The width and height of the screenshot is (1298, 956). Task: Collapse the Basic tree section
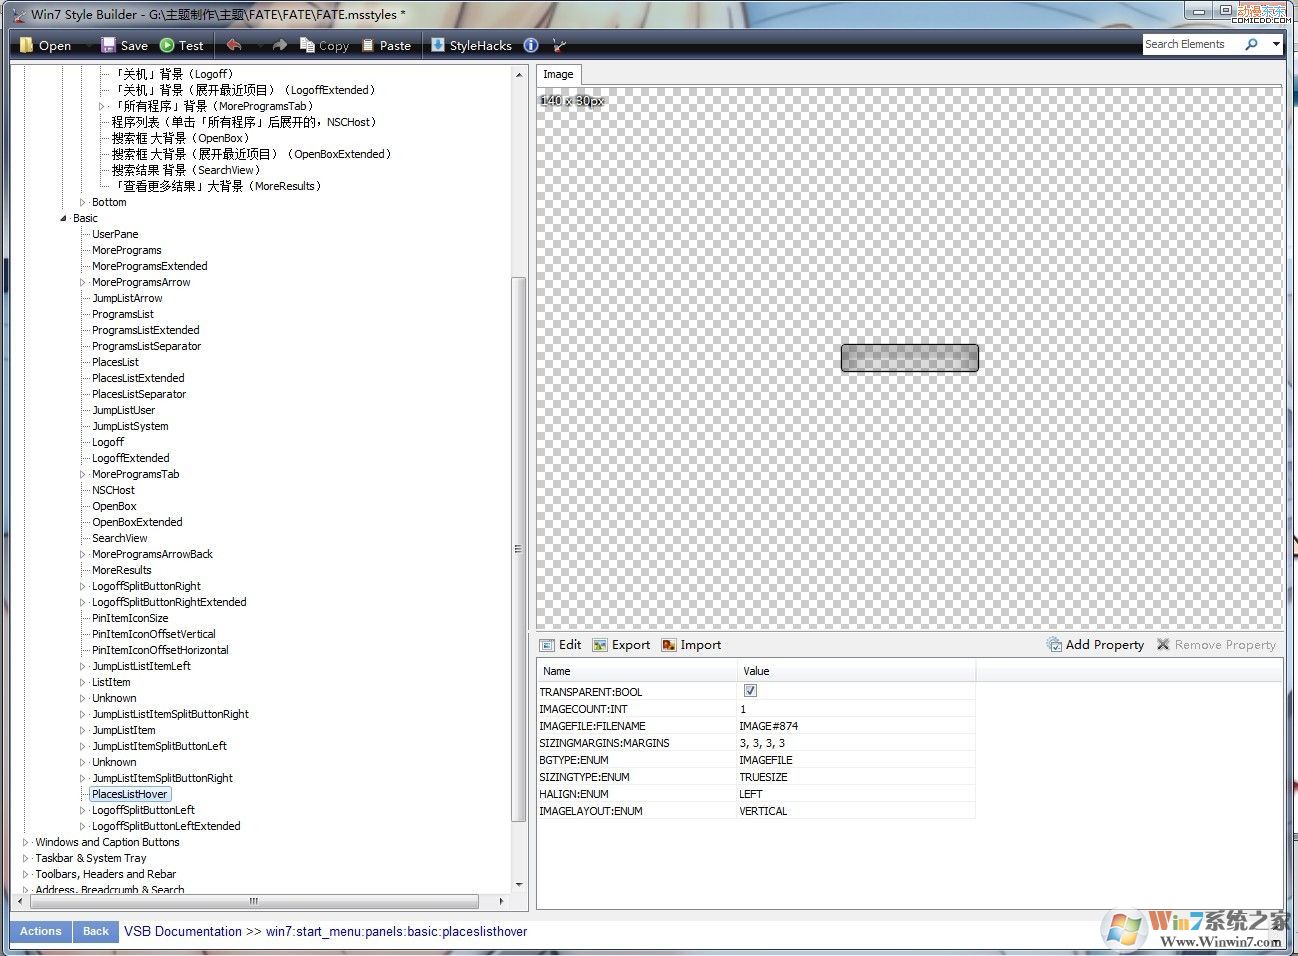[x=64, y=217]
